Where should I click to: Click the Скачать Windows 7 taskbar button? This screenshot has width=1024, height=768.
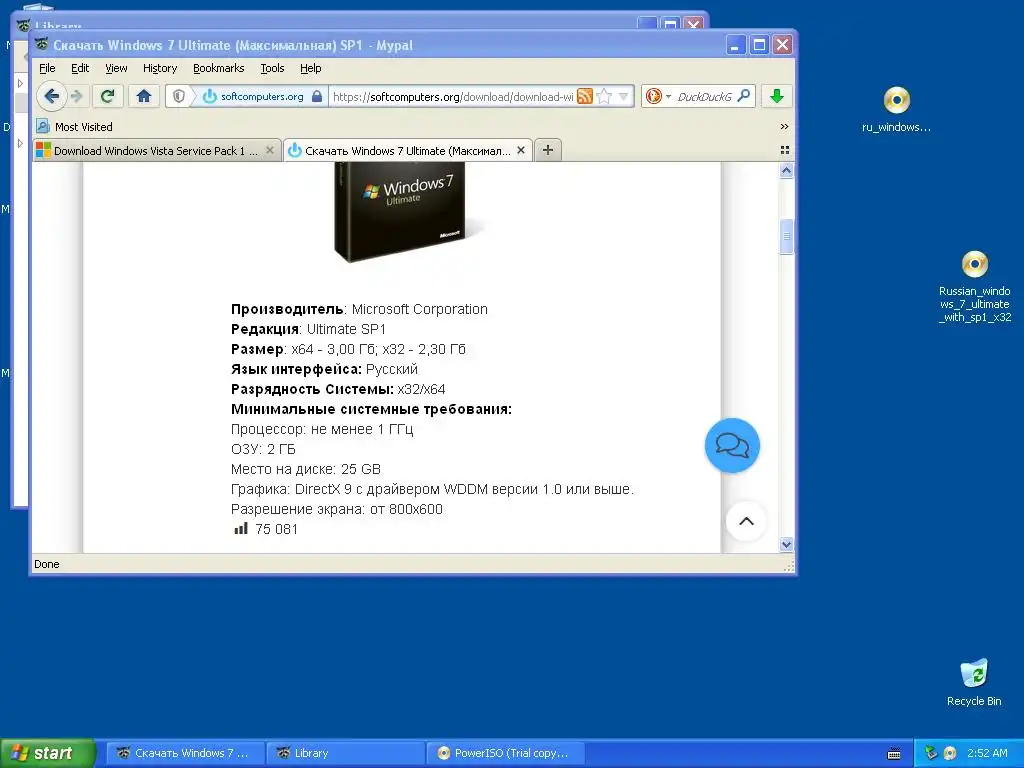coord(185,753)
